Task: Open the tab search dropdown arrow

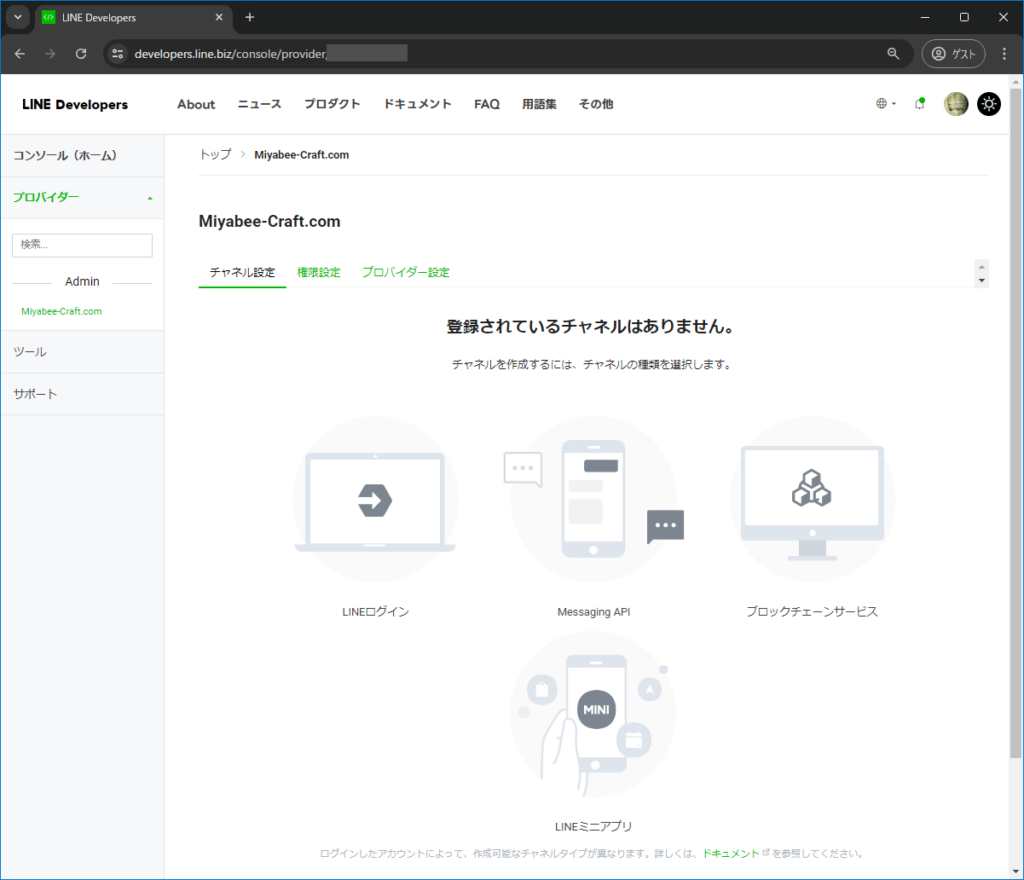Action: 18,18
